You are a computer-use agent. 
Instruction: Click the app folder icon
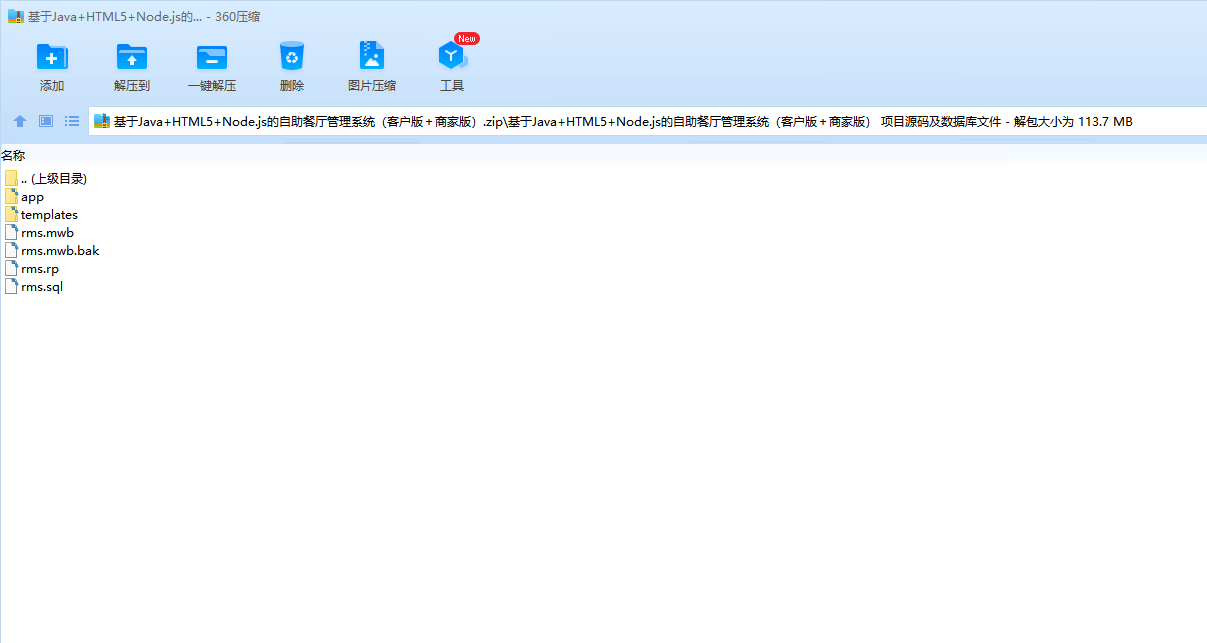11,196
